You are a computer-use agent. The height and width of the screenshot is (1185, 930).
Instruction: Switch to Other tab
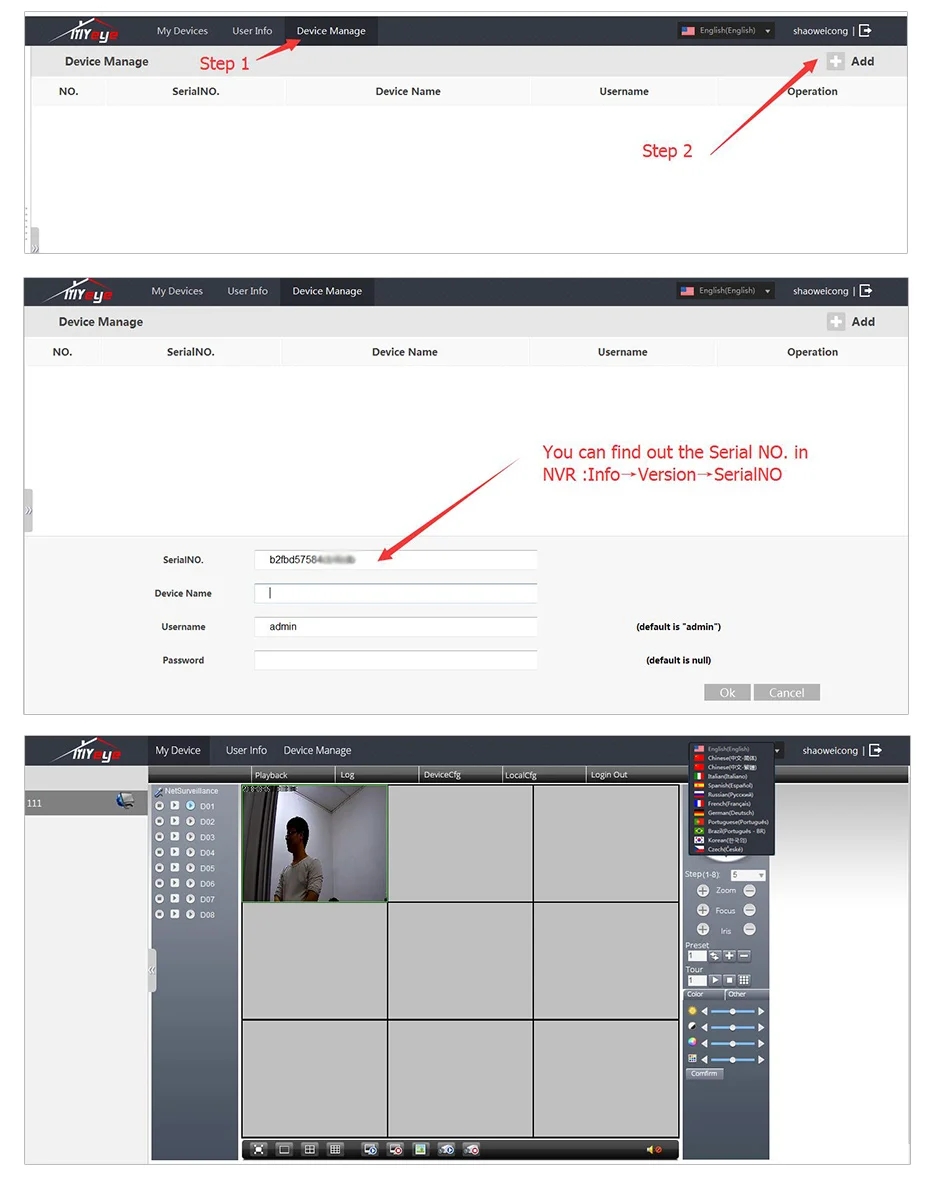click(746, 995)
